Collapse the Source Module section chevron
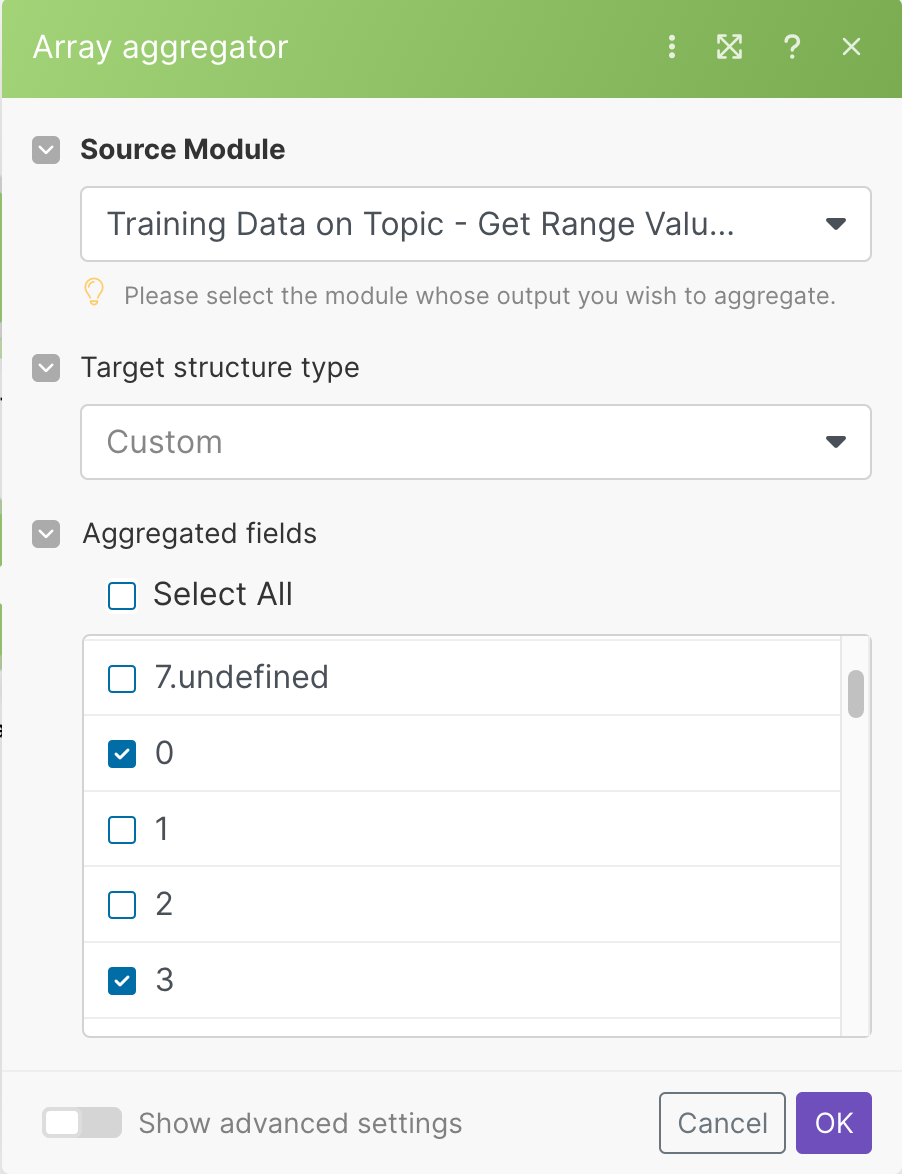Viewport: 902px width, 1174px height. [47, 150]
